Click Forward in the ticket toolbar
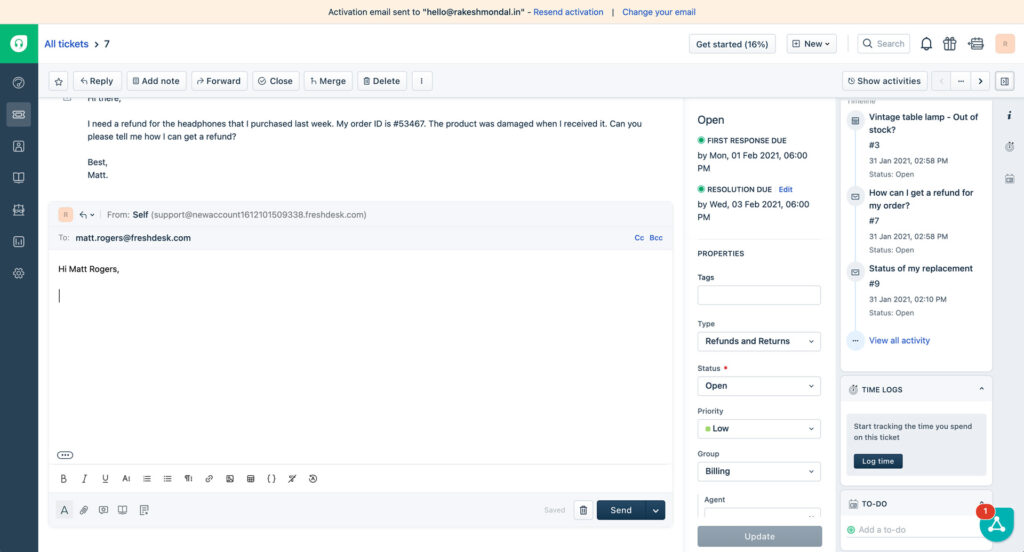 pos(218,81)
